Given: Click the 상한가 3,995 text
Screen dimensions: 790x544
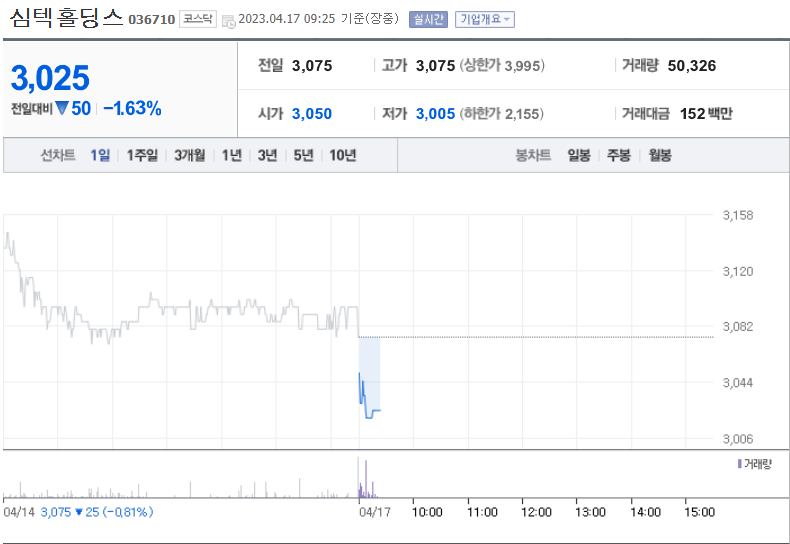Looking at the screenshot, I should 502,66.
